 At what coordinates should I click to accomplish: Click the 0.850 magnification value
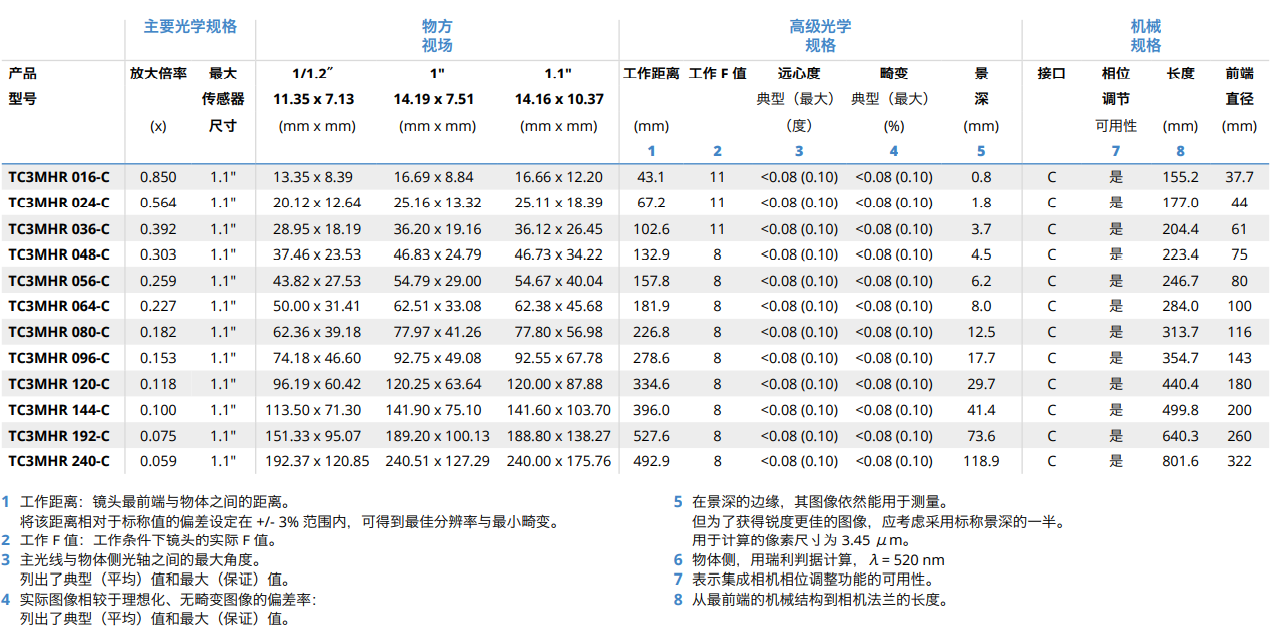click(x=158, y=177)
